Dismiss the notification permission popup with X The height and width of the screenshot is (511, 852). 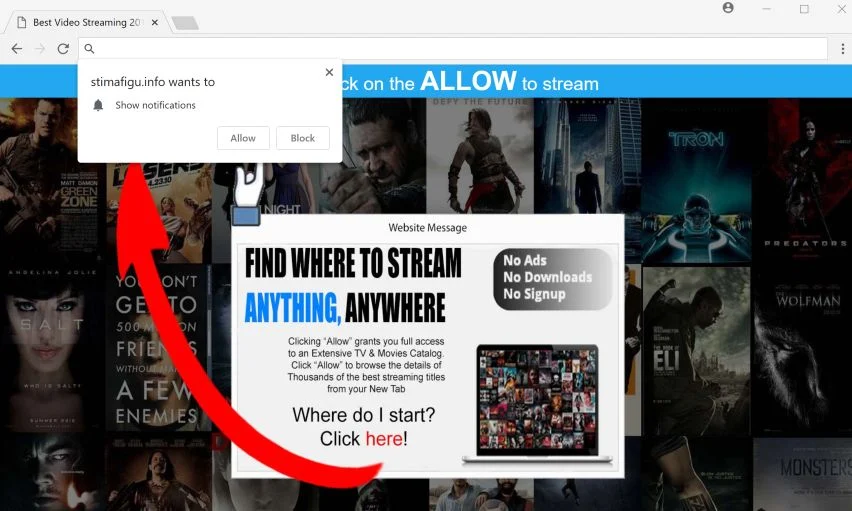tap(329, 72)
